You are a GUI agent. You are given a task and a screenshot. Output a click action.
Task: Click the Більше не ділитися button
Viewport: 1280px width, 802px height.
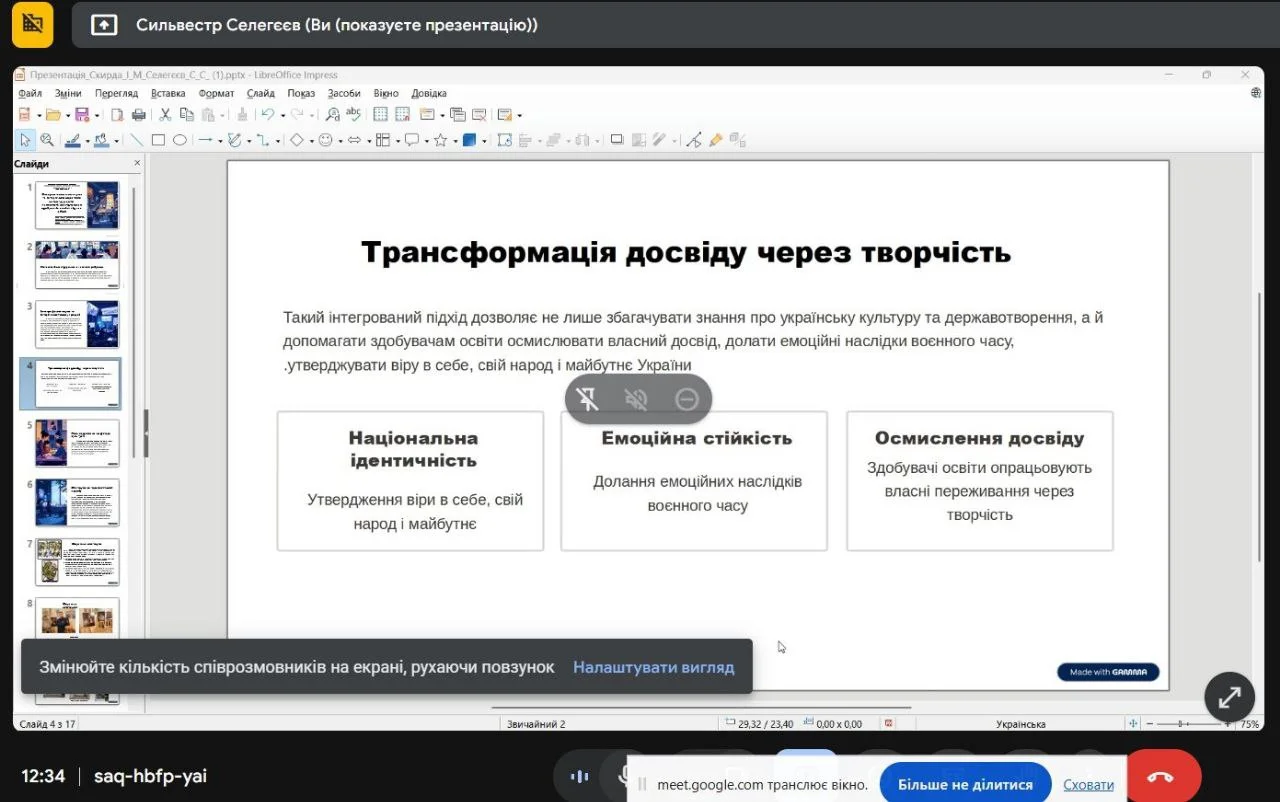(x=964, y=784)
